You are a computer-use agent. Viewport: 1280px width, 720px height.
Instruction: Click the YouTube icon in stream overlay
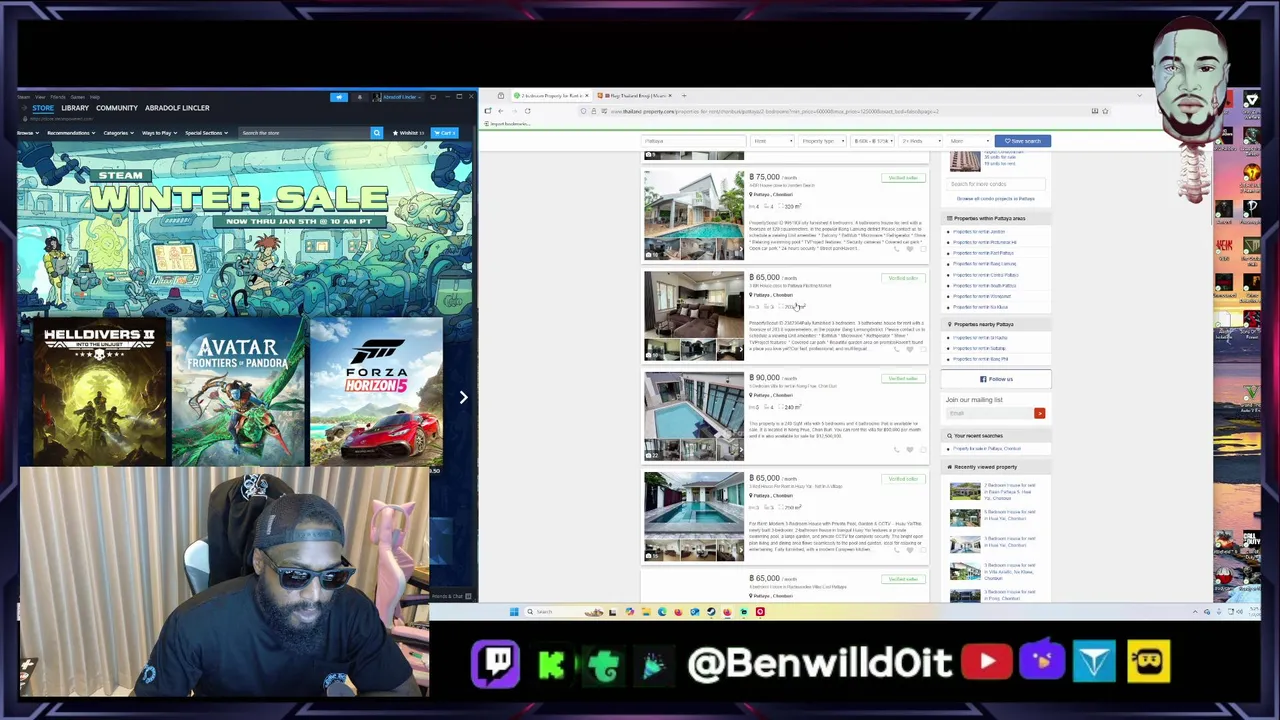pos(986,662)
